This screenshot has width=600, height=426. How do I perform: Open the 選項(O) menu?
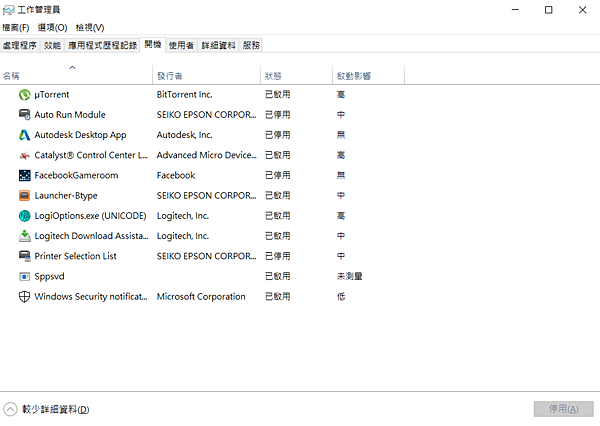[52, 28]
